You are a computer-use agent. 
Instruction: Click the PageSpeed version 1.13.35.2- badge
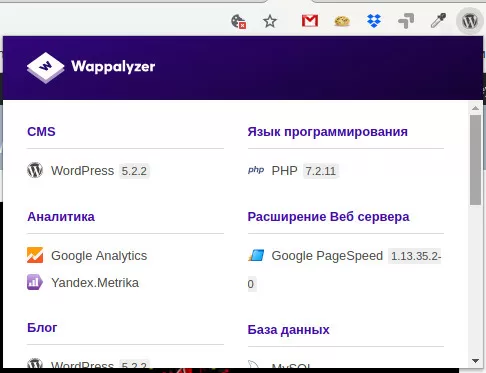tap(416, 256)
